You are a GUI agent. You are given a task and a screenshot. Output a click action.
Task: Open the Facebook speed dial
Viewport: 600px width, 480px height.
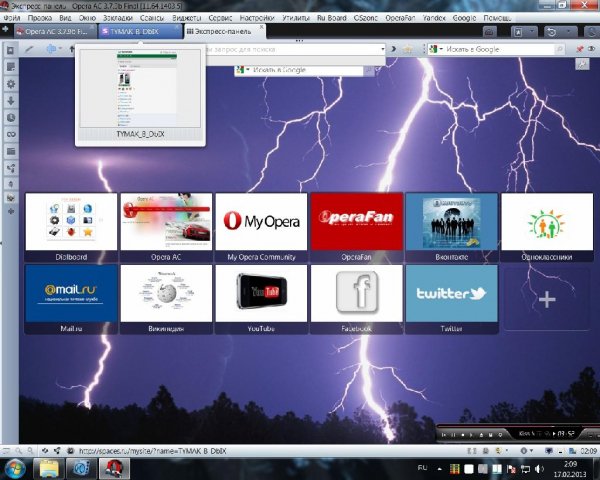click(357, 299)
